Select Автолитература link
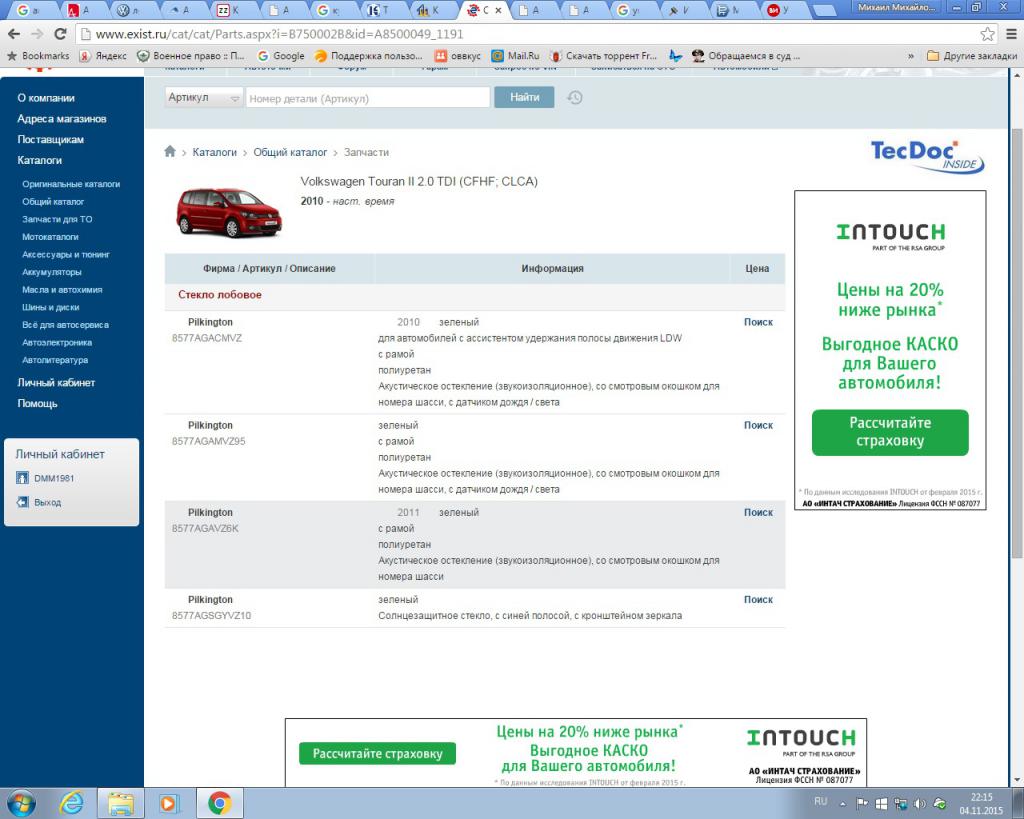Viewport: 1024px width, 819px height. [x=55, y=361]
